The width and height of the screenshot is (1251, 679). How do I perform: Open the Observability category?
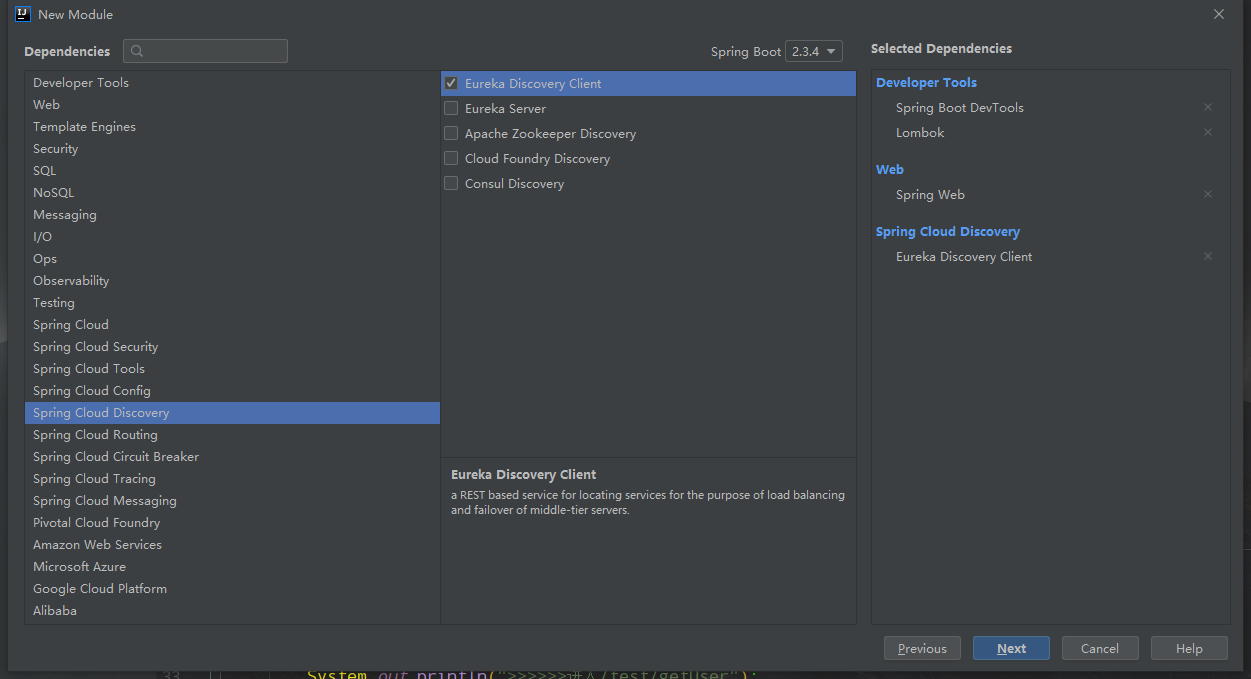tap(232, 281)
